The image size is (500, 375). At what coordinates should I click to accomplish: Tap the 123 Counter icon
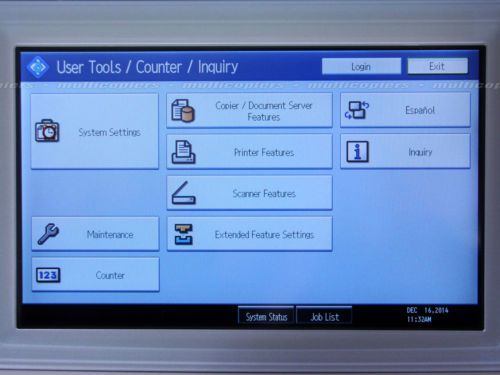click(48, 275)
